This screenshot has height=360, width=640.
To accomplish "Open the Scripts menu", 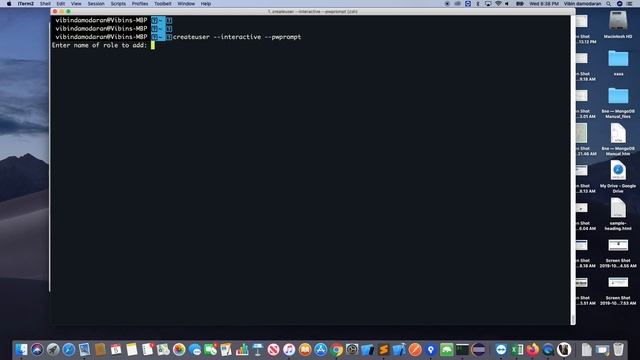I will (118, 4).
